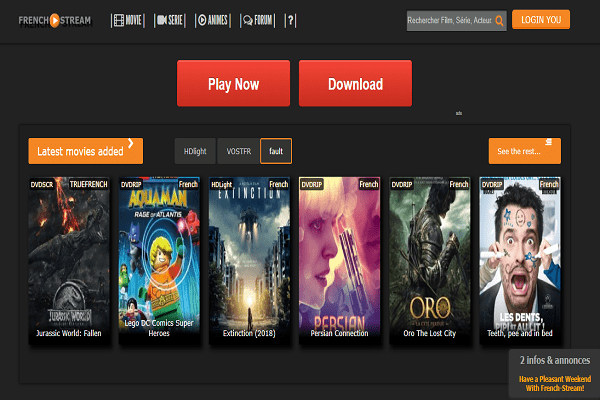Click the question mark help item
The width and height of the screenshot is (600, 400).
290,20
